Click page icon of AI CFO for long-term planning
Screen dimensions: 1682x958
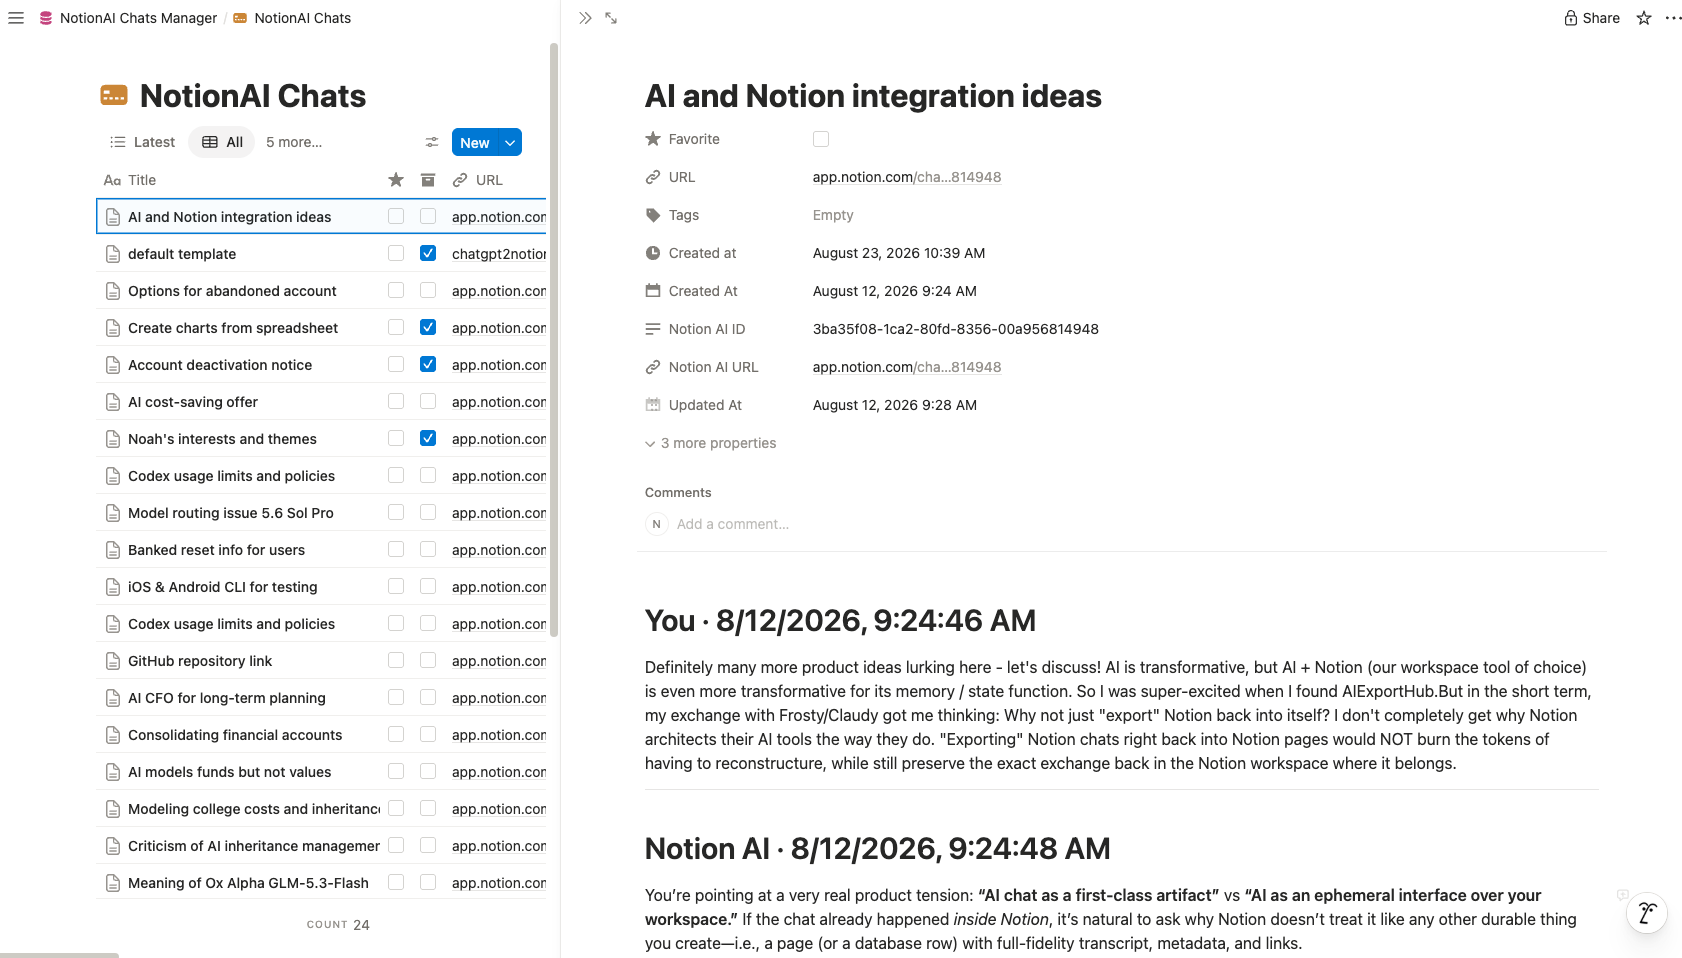(113, 698)
